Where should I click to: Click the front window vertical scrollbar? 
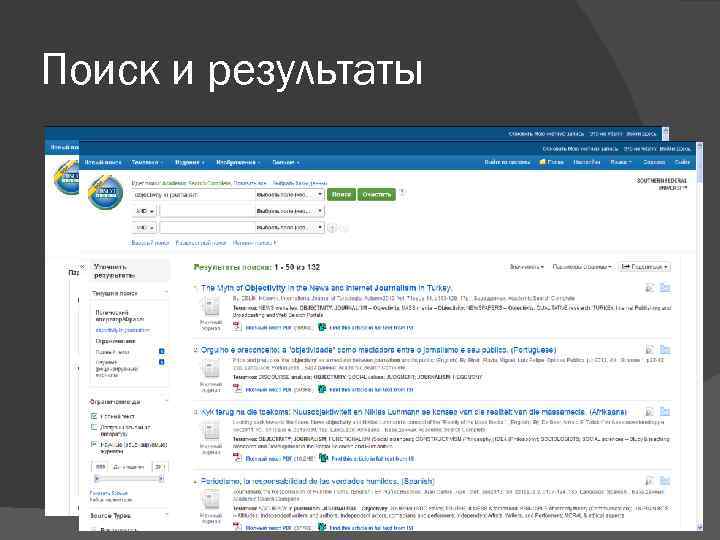pyautogui.click(x=699, y=337)
